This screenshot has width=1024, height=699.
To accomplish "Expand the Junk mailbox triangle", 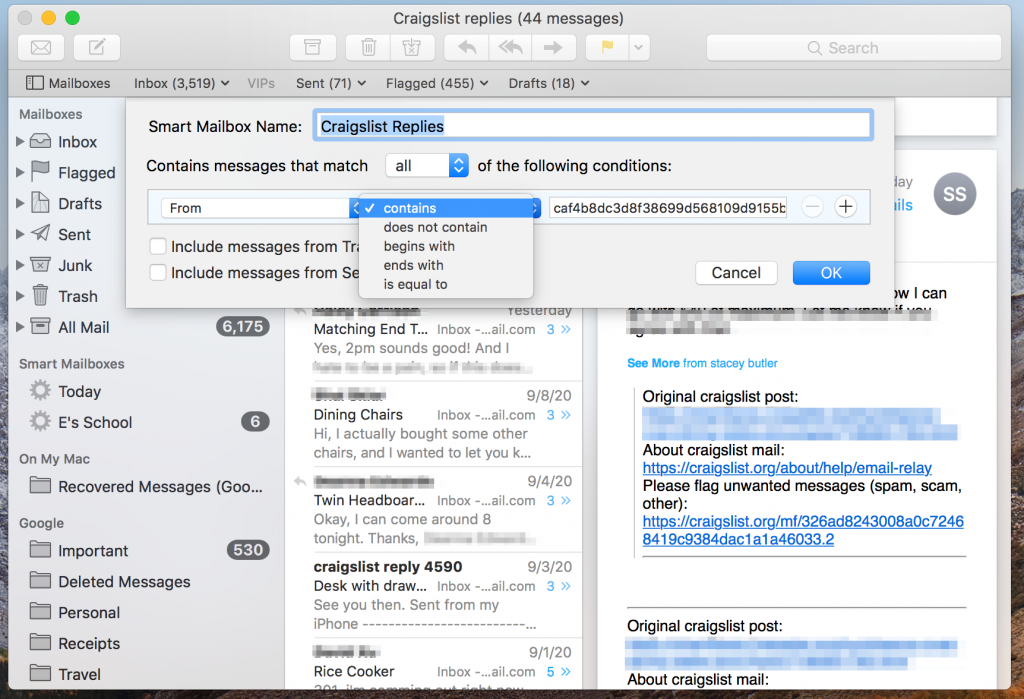I will (x=20, y=265).
